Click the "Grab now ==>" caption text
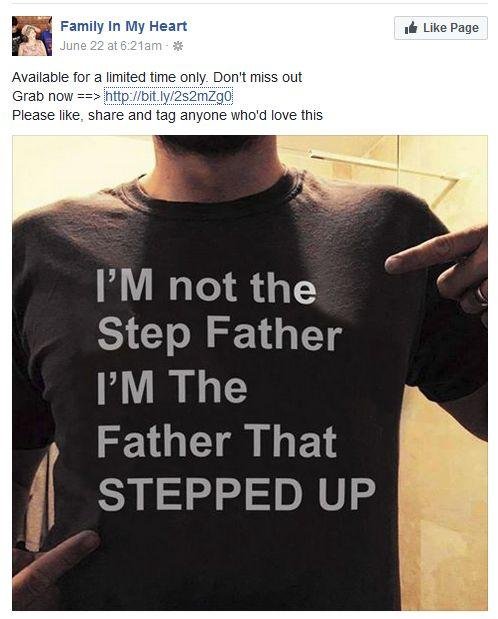The height and width of the screenshot is (619, 498). pos(56,96)
